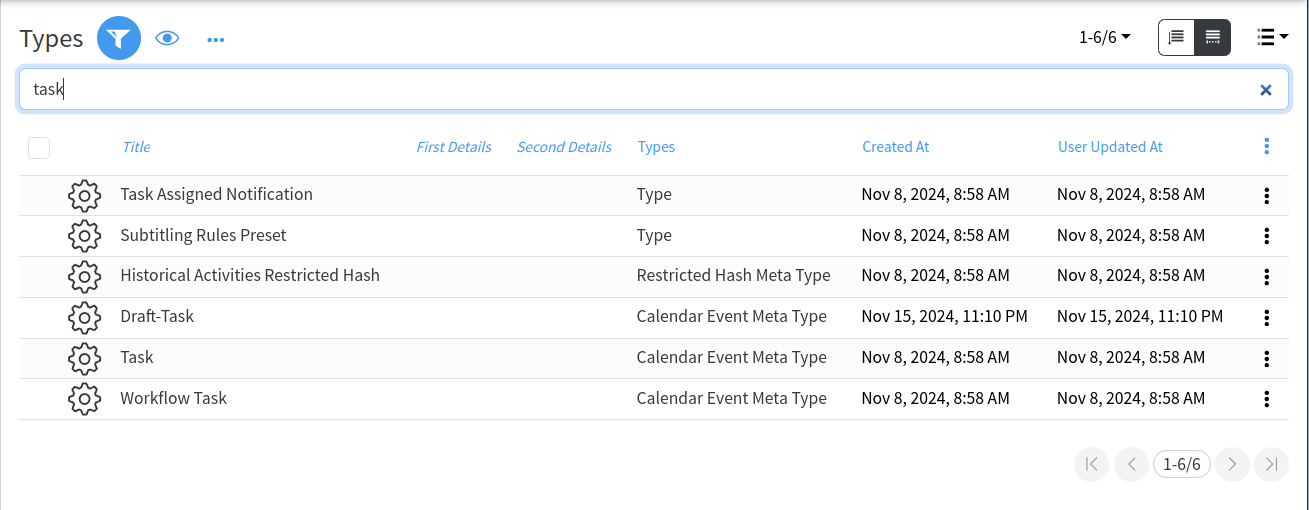Viewport: 1309px width, 510px height.
Task: Open the bottom 1-6/6 page range selector
Action: (1181, 464)
